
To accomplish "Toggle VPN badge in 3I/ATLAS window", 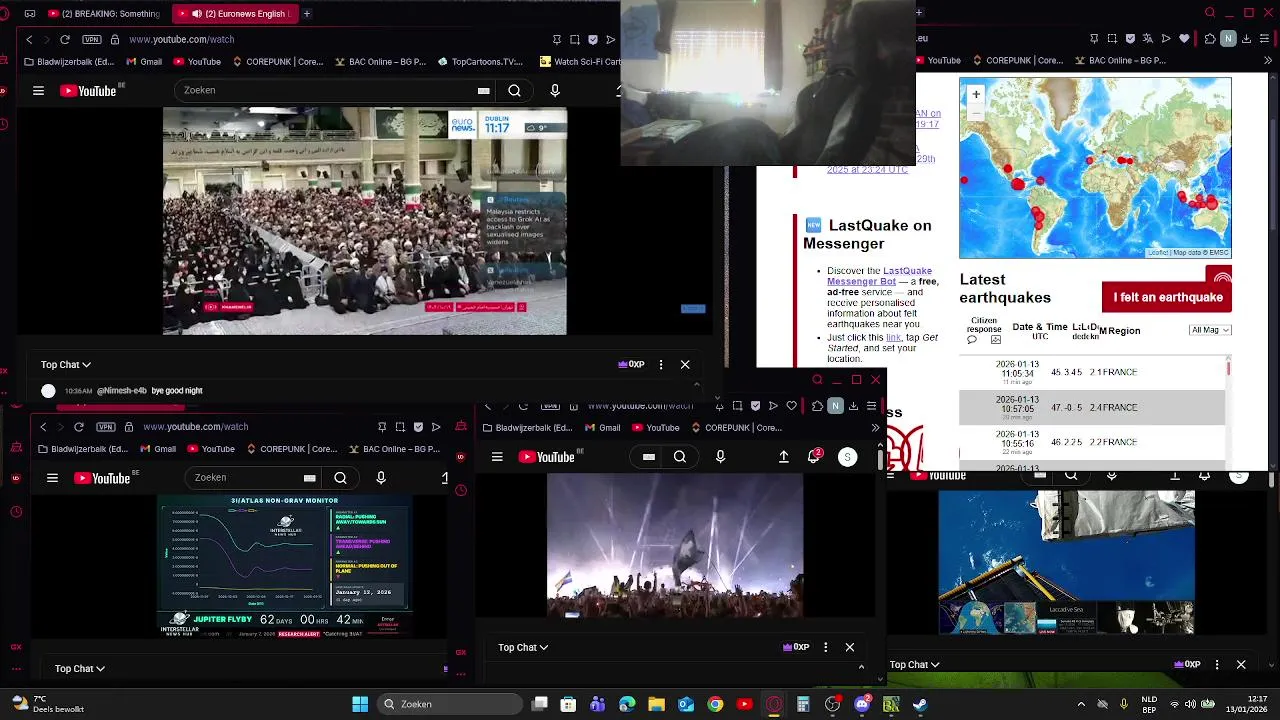I will coord(106,427).
